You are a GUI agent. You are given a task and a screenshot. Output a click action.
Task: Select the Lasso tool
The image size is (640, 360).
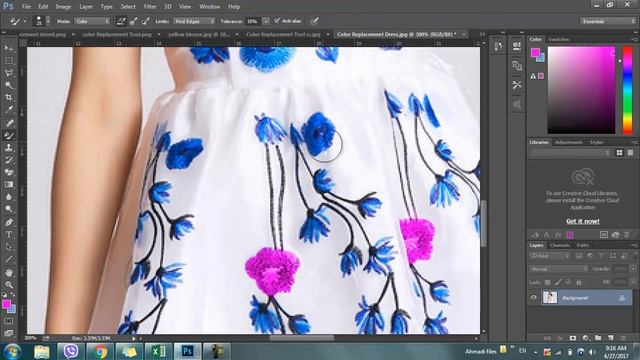click(9, 73)
